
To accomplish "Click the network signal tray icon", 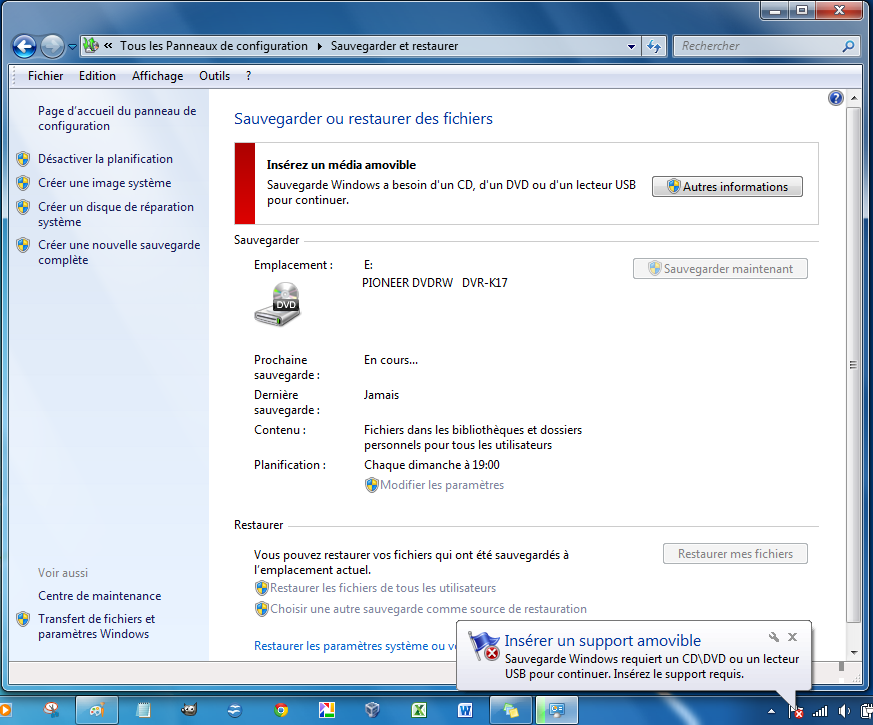I will (x=820, y=711).
